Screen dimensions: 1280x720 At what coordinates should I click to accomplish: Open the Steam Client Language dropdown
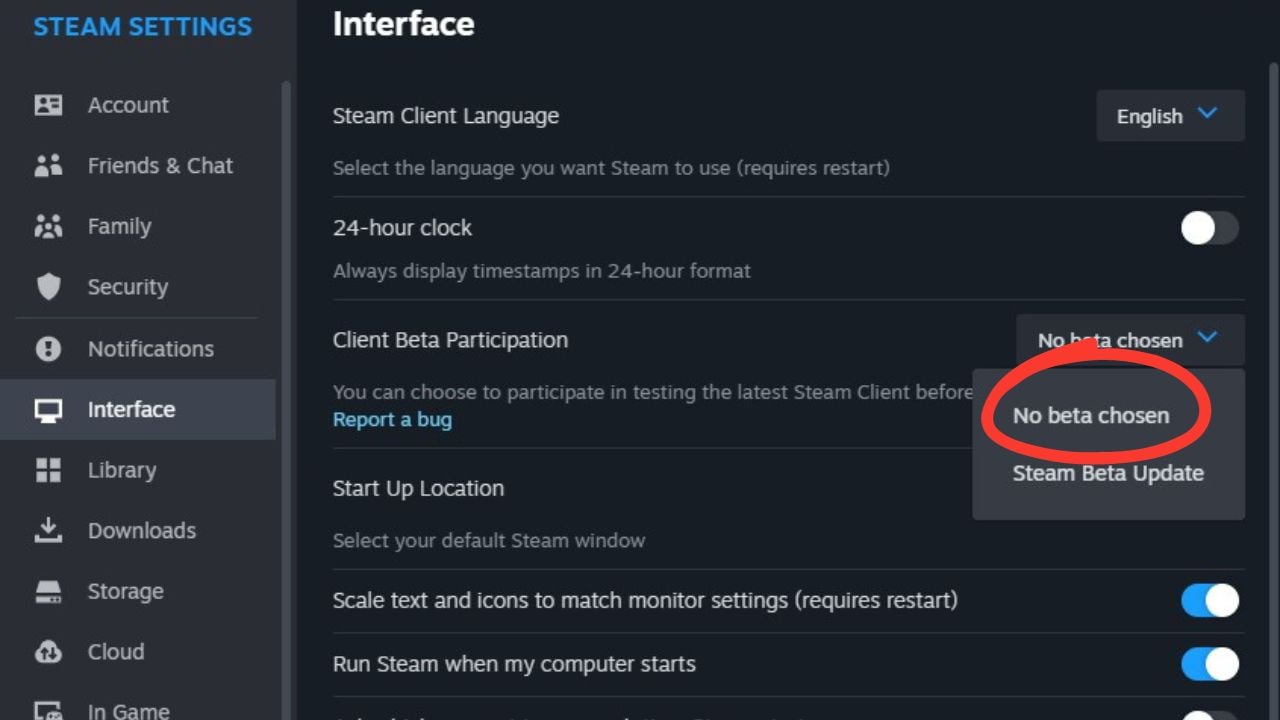pyautogui.click(x=1170, y=115)
